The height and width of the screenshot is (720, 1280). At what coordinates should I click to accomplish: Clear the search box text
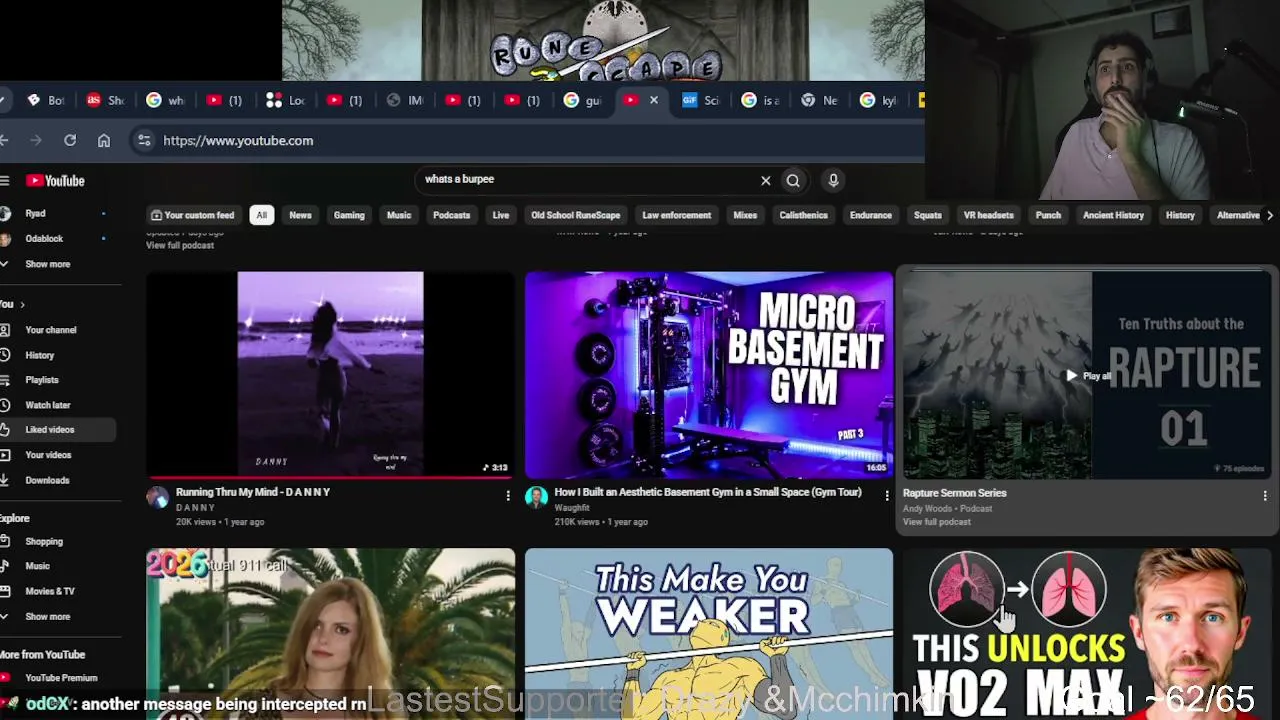[766, 181]
